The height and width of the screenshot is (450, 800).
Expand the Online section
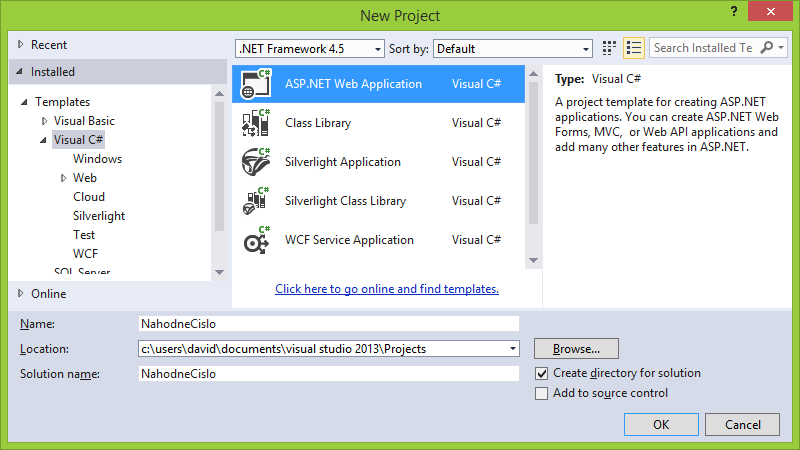pos(20,293)
